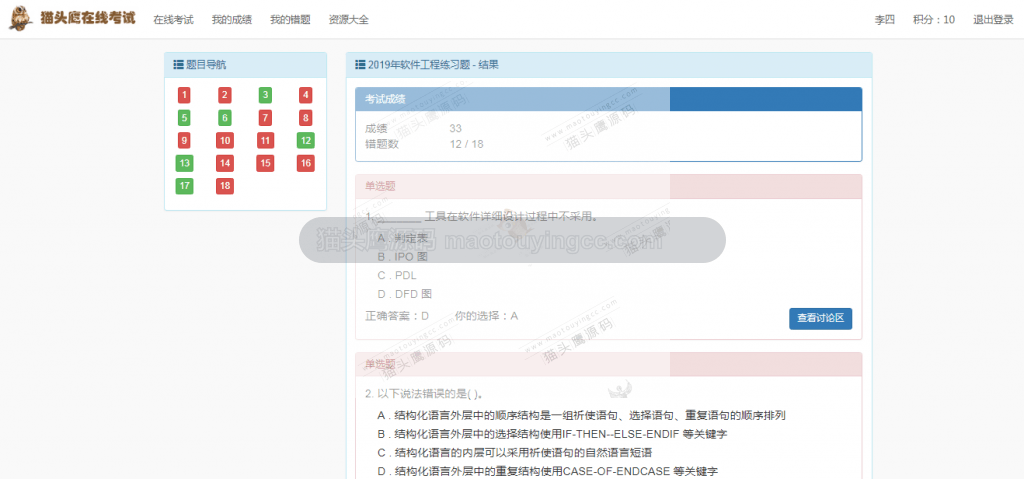Open the 我的成绩 menu item

click(232, 20)
